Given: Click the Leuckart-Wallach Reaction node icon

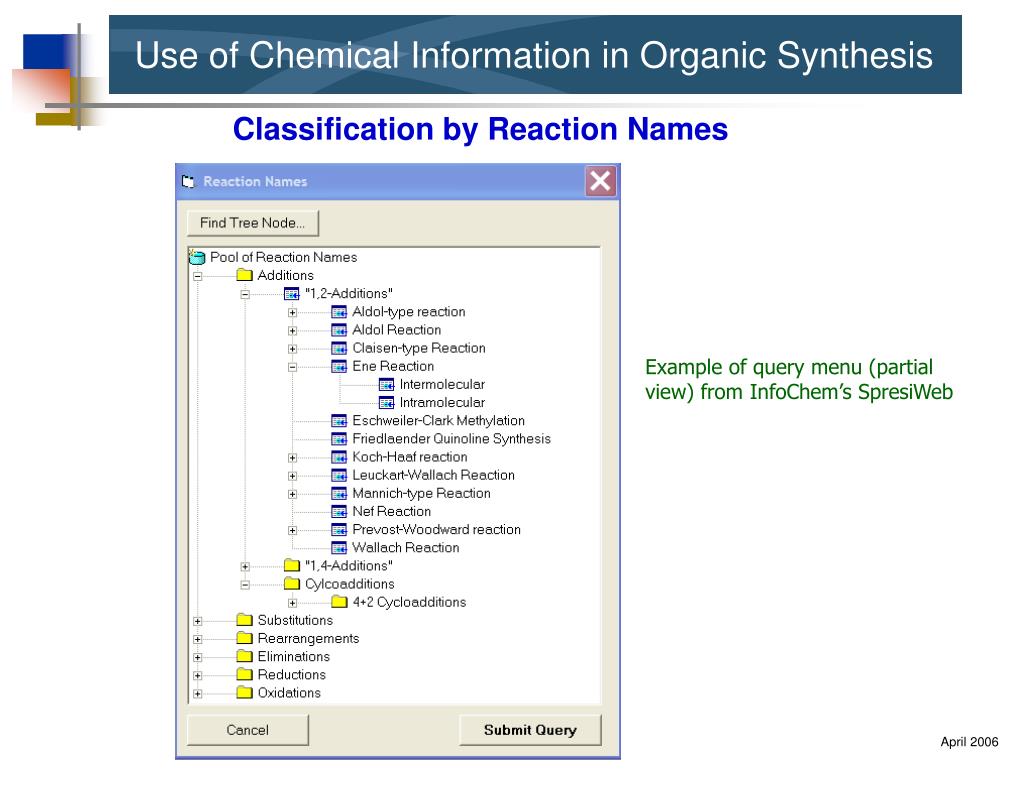Looking at the screenshot, I should [339, 476].
